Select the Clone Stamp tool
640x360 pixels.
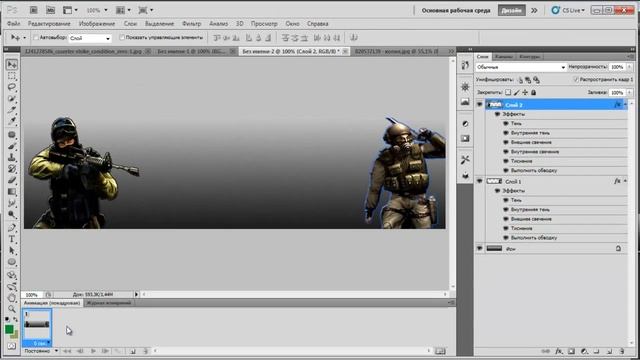[12, 158]
